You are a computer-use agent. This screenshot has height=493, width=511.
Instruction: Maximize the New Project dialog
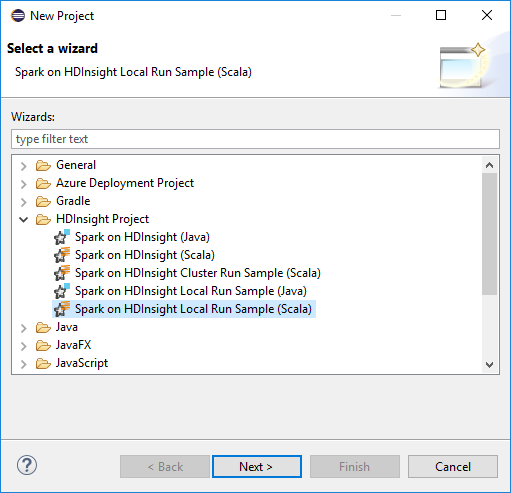coord(441,15)
